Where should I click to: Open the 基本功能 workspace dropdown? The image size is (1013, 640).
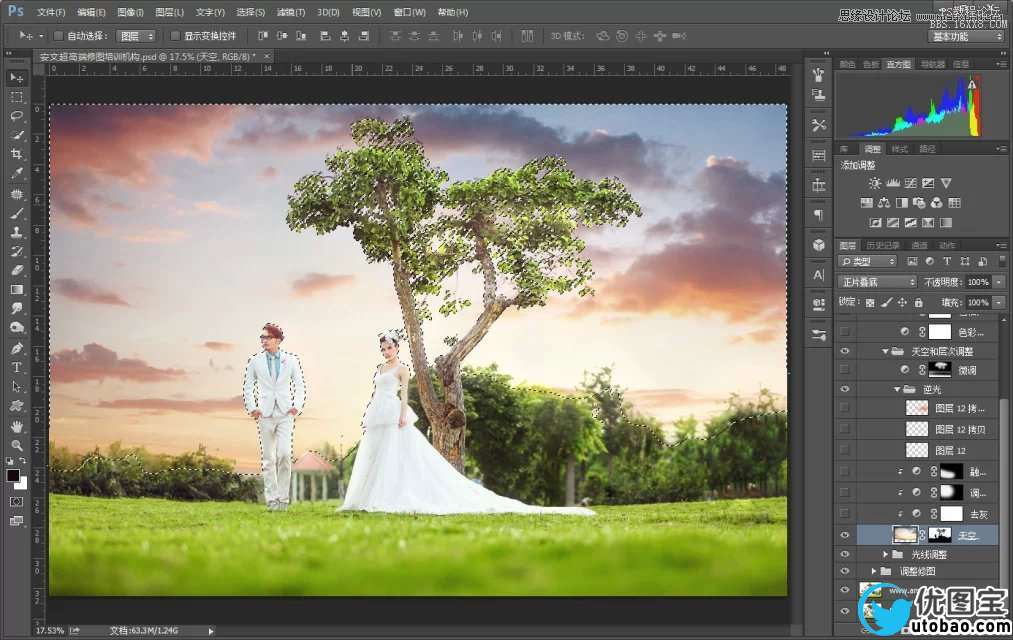coord(965,36)
